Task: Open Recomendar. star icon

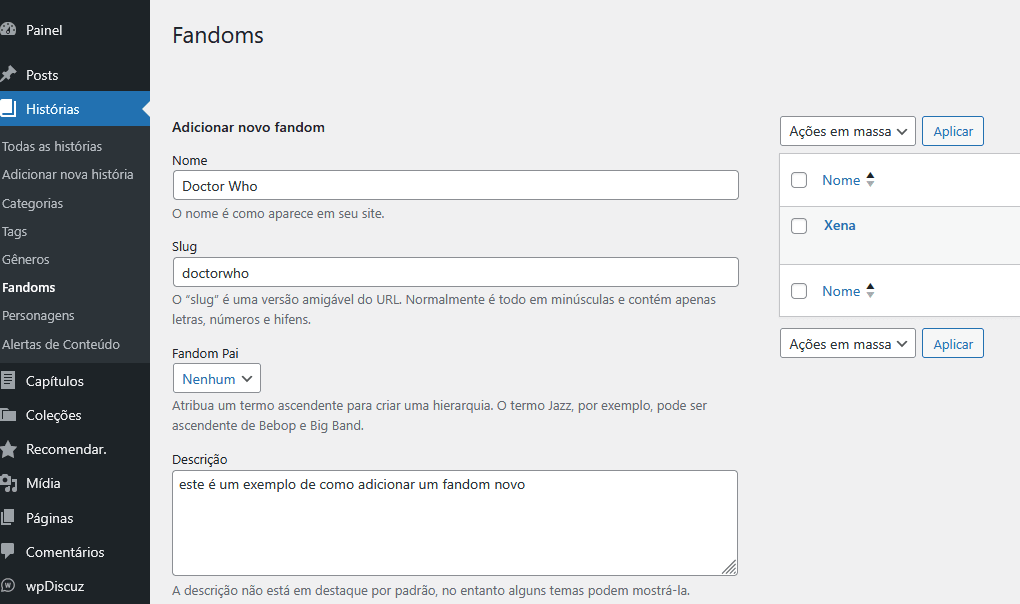Action: pyautogui.click(x=8, y=449)
